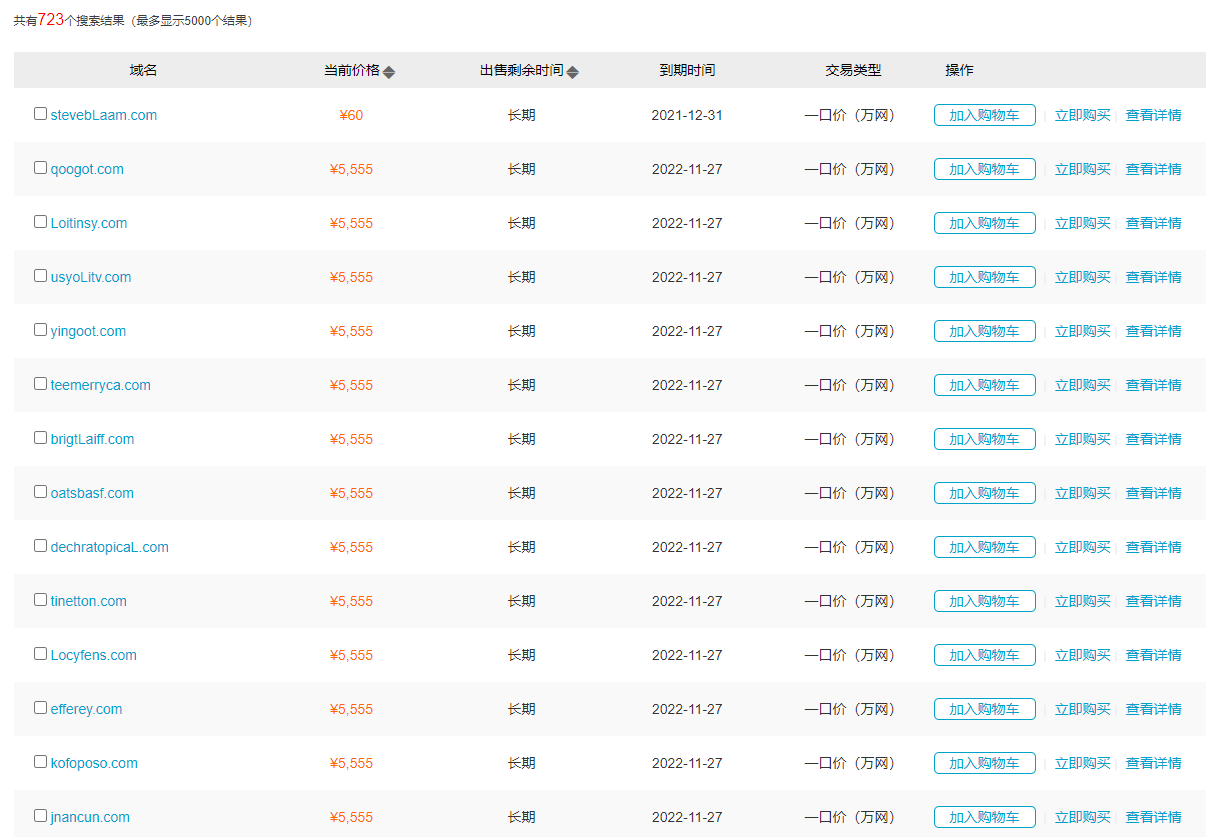Tick the brigtLaiff.com checkbox

(41, 438)
